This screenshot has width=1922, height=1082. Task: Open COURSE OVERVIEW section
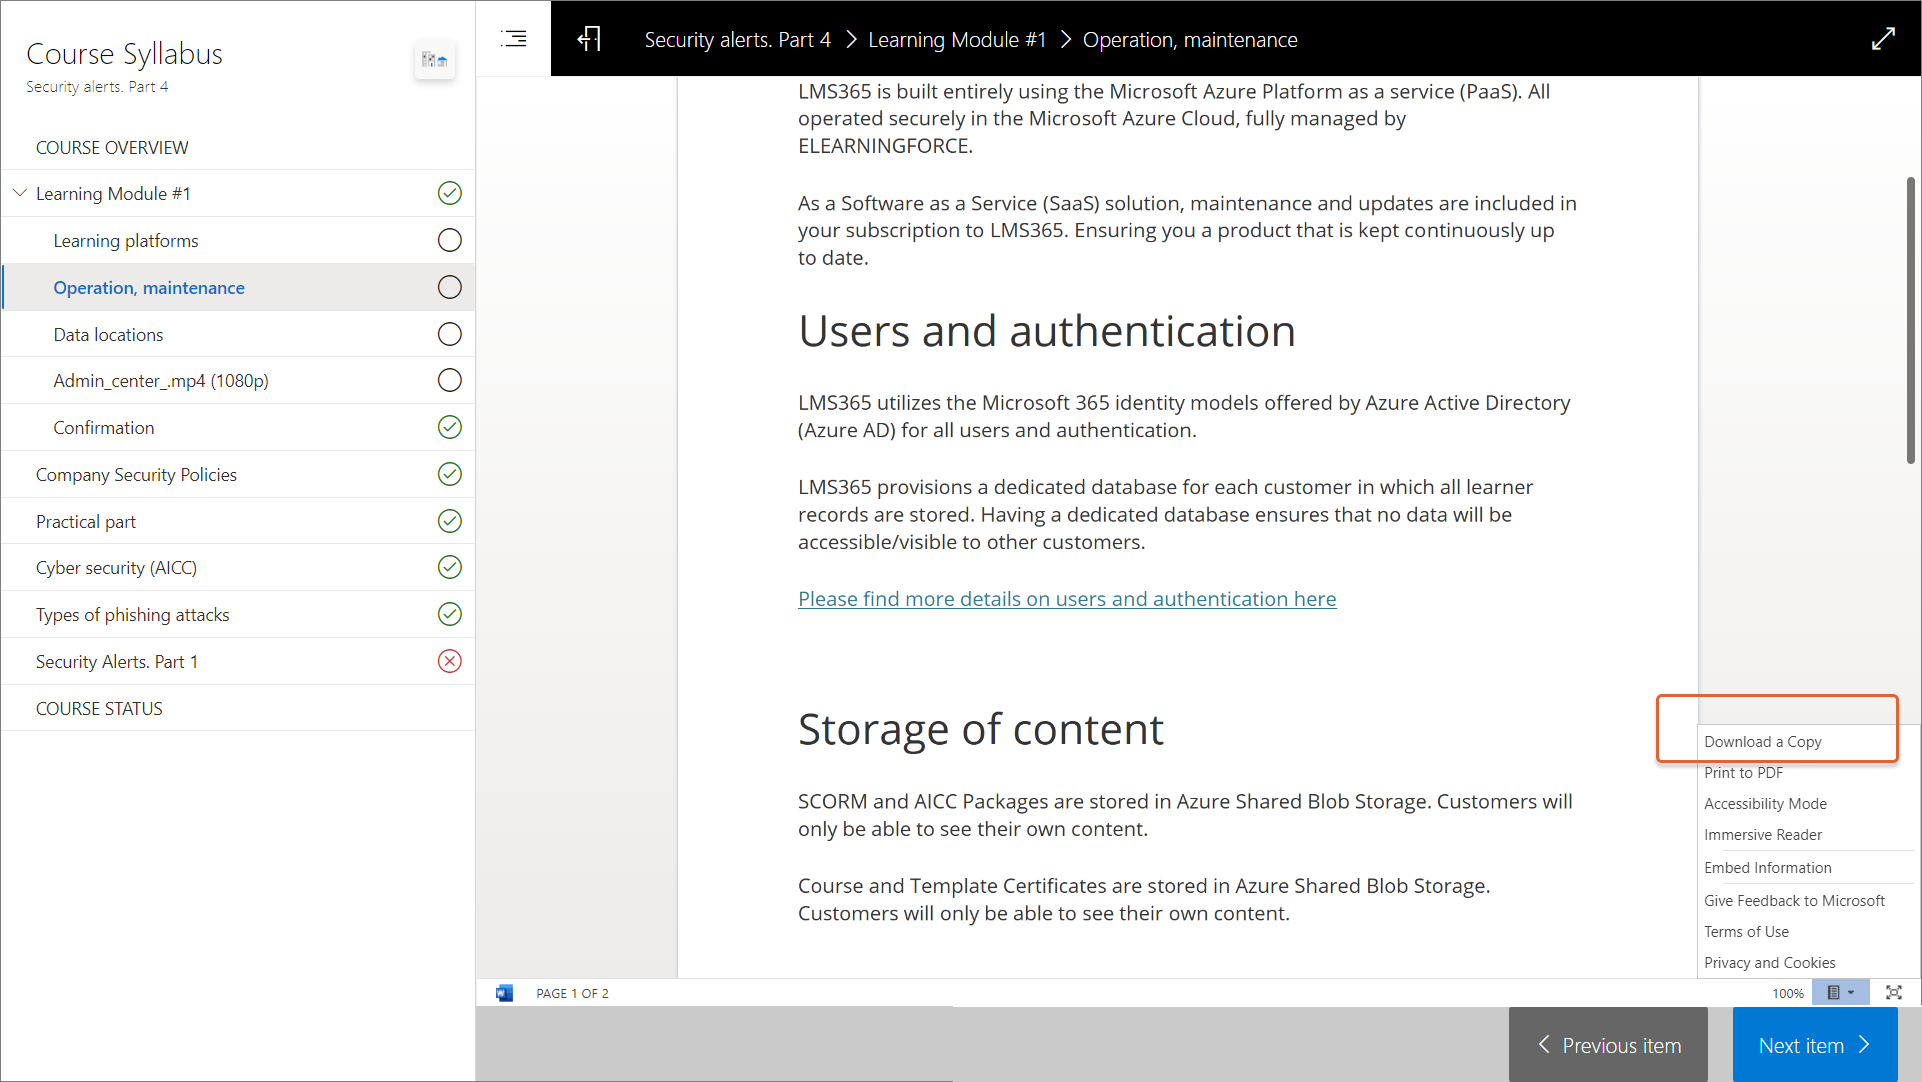(x=238, y=147)
